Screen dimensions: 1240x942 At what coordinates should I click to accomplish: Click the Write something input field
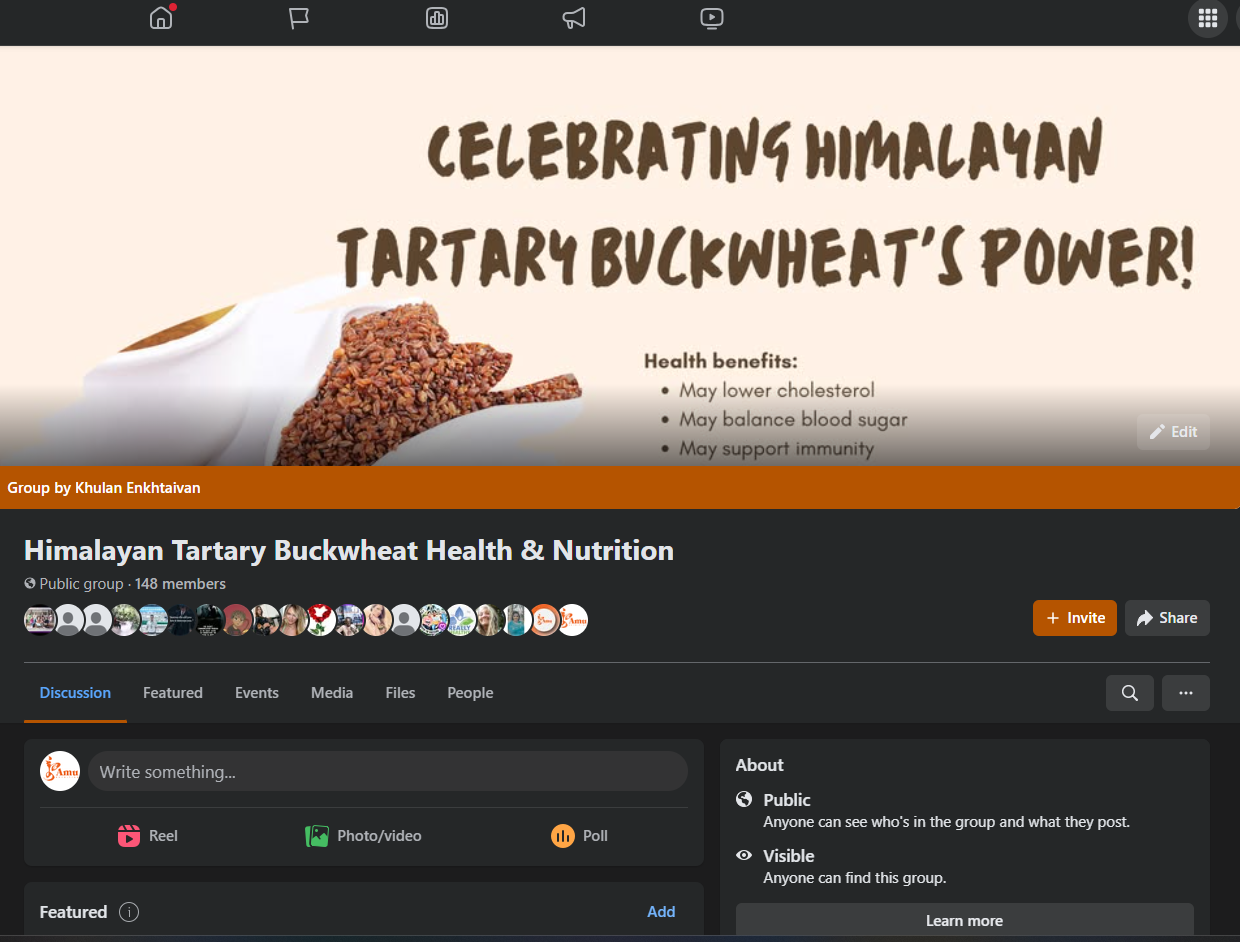pos(388,772)
